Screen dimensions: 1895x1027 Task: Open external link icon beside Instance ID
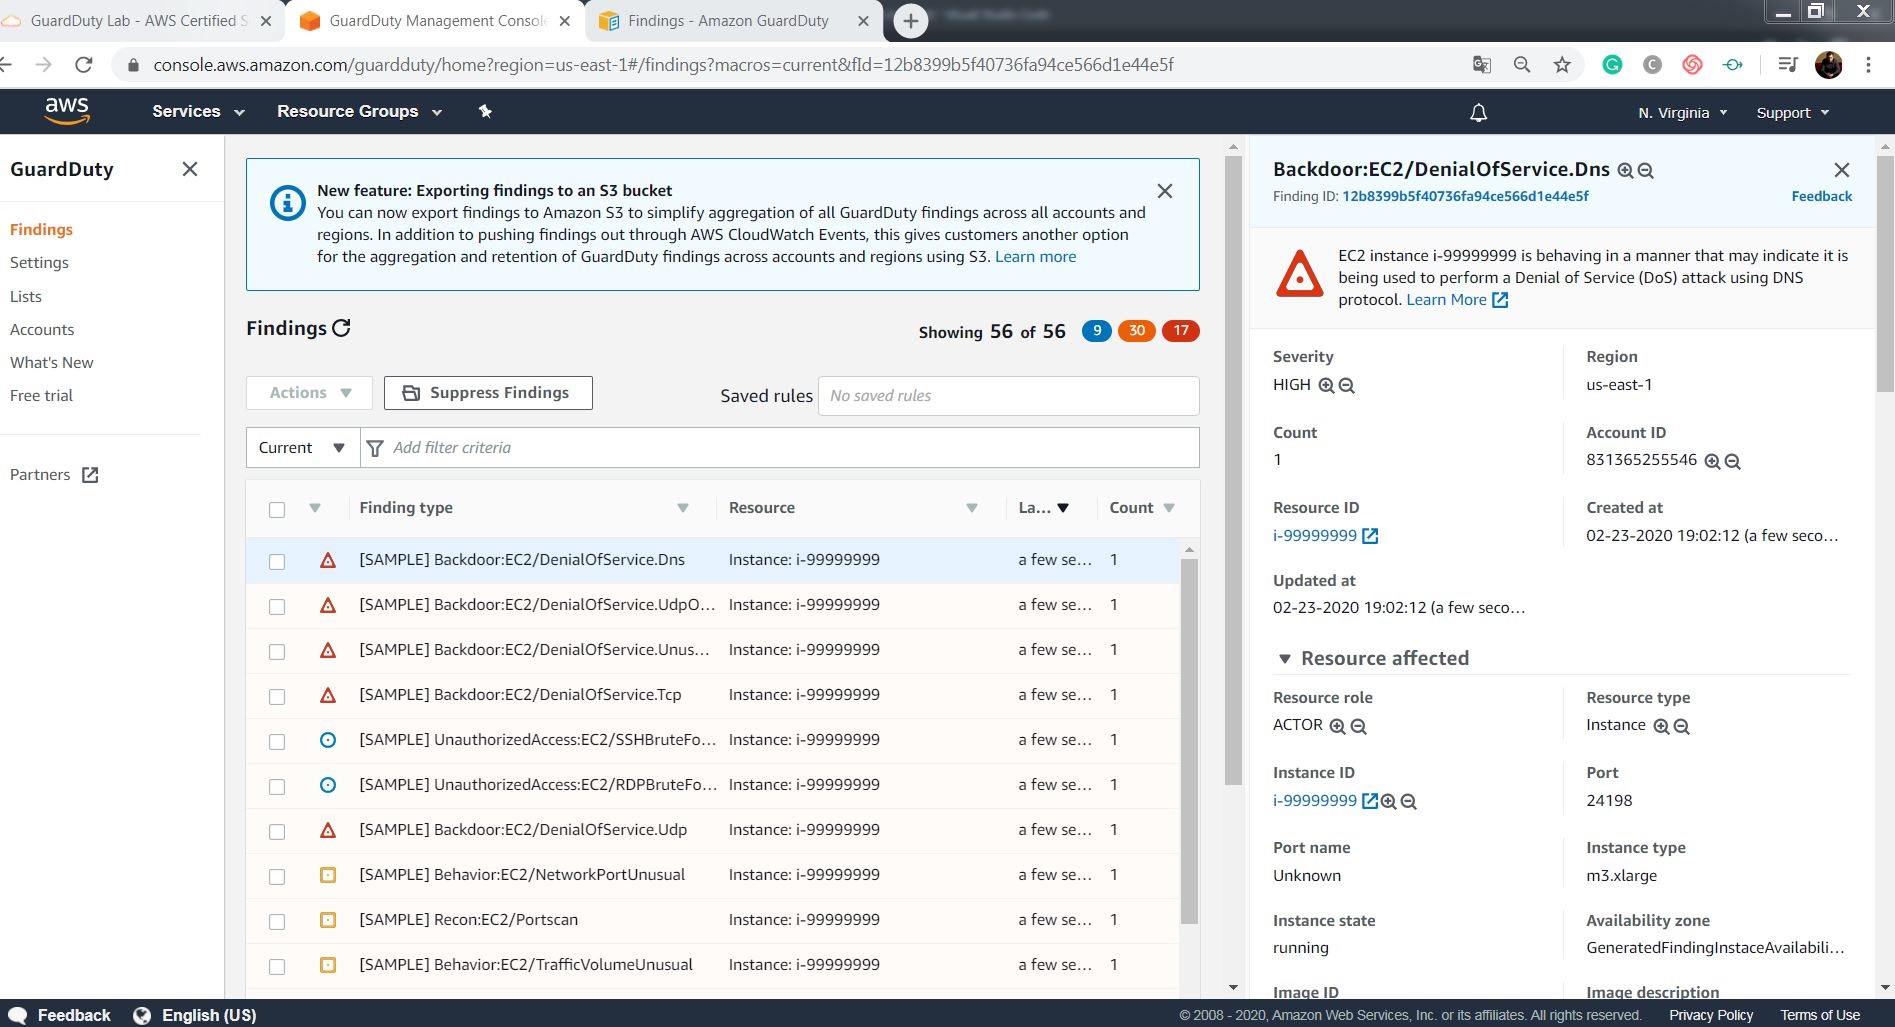1370,801
